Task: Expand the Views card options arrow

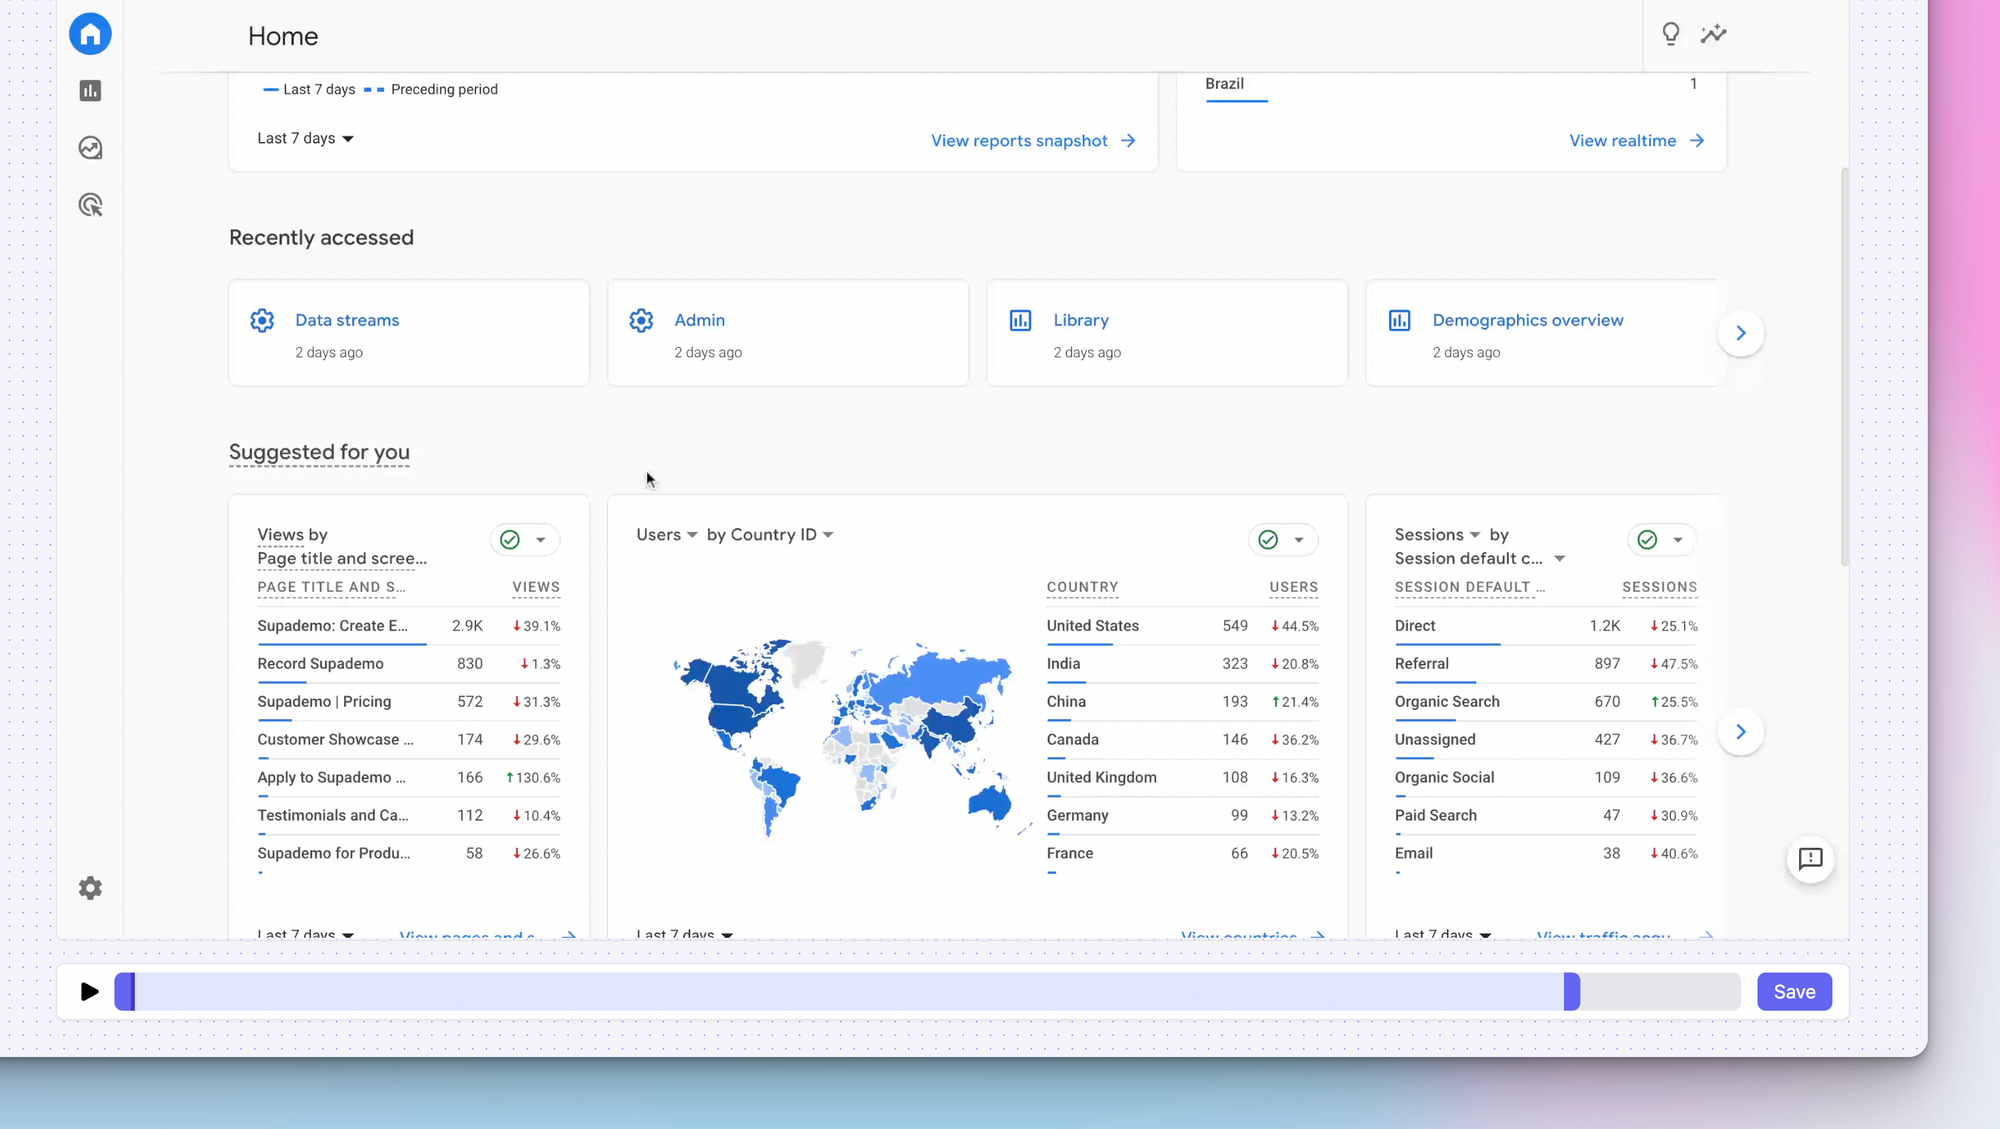Action: click(540, 540)
